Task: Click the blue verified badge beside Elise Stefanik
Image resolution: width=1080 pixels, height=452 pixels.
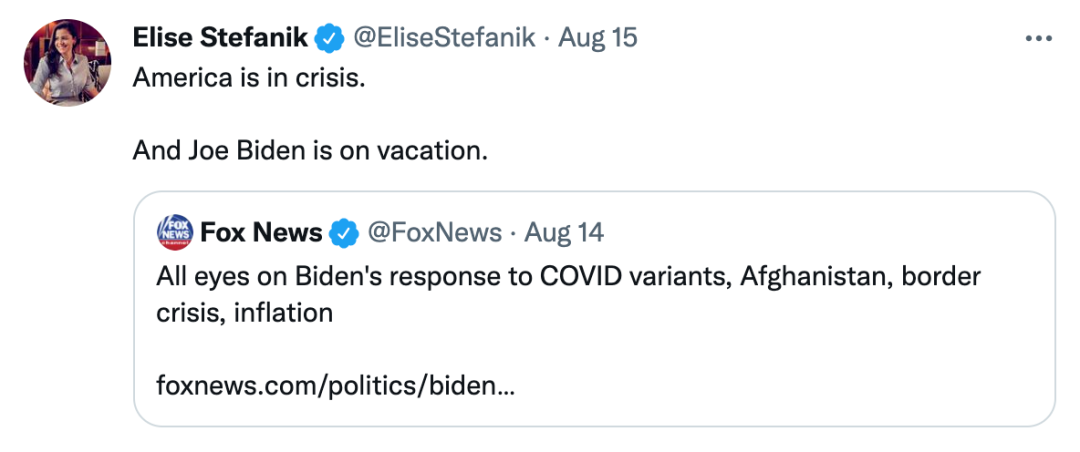Action: (328, 39)
